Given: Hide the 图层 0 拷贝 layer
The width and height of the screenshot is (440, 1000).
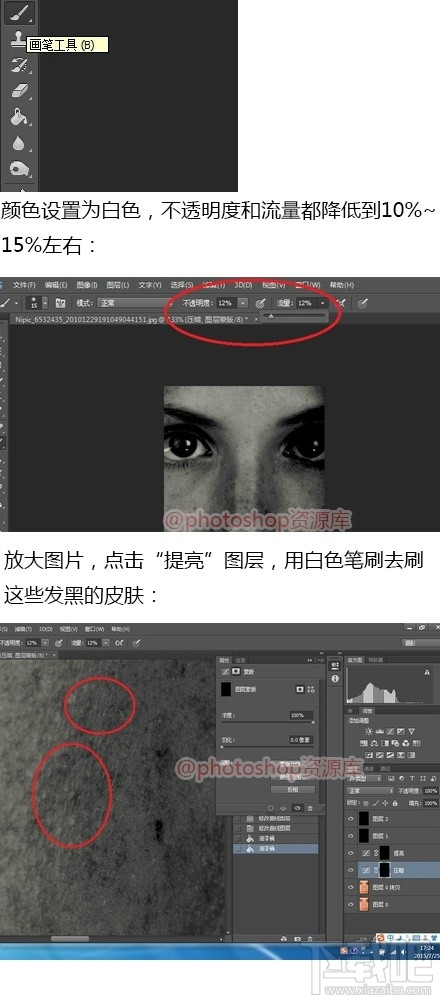Looking at the screenshot, I should pyautogui.click(x=351, y=887).
